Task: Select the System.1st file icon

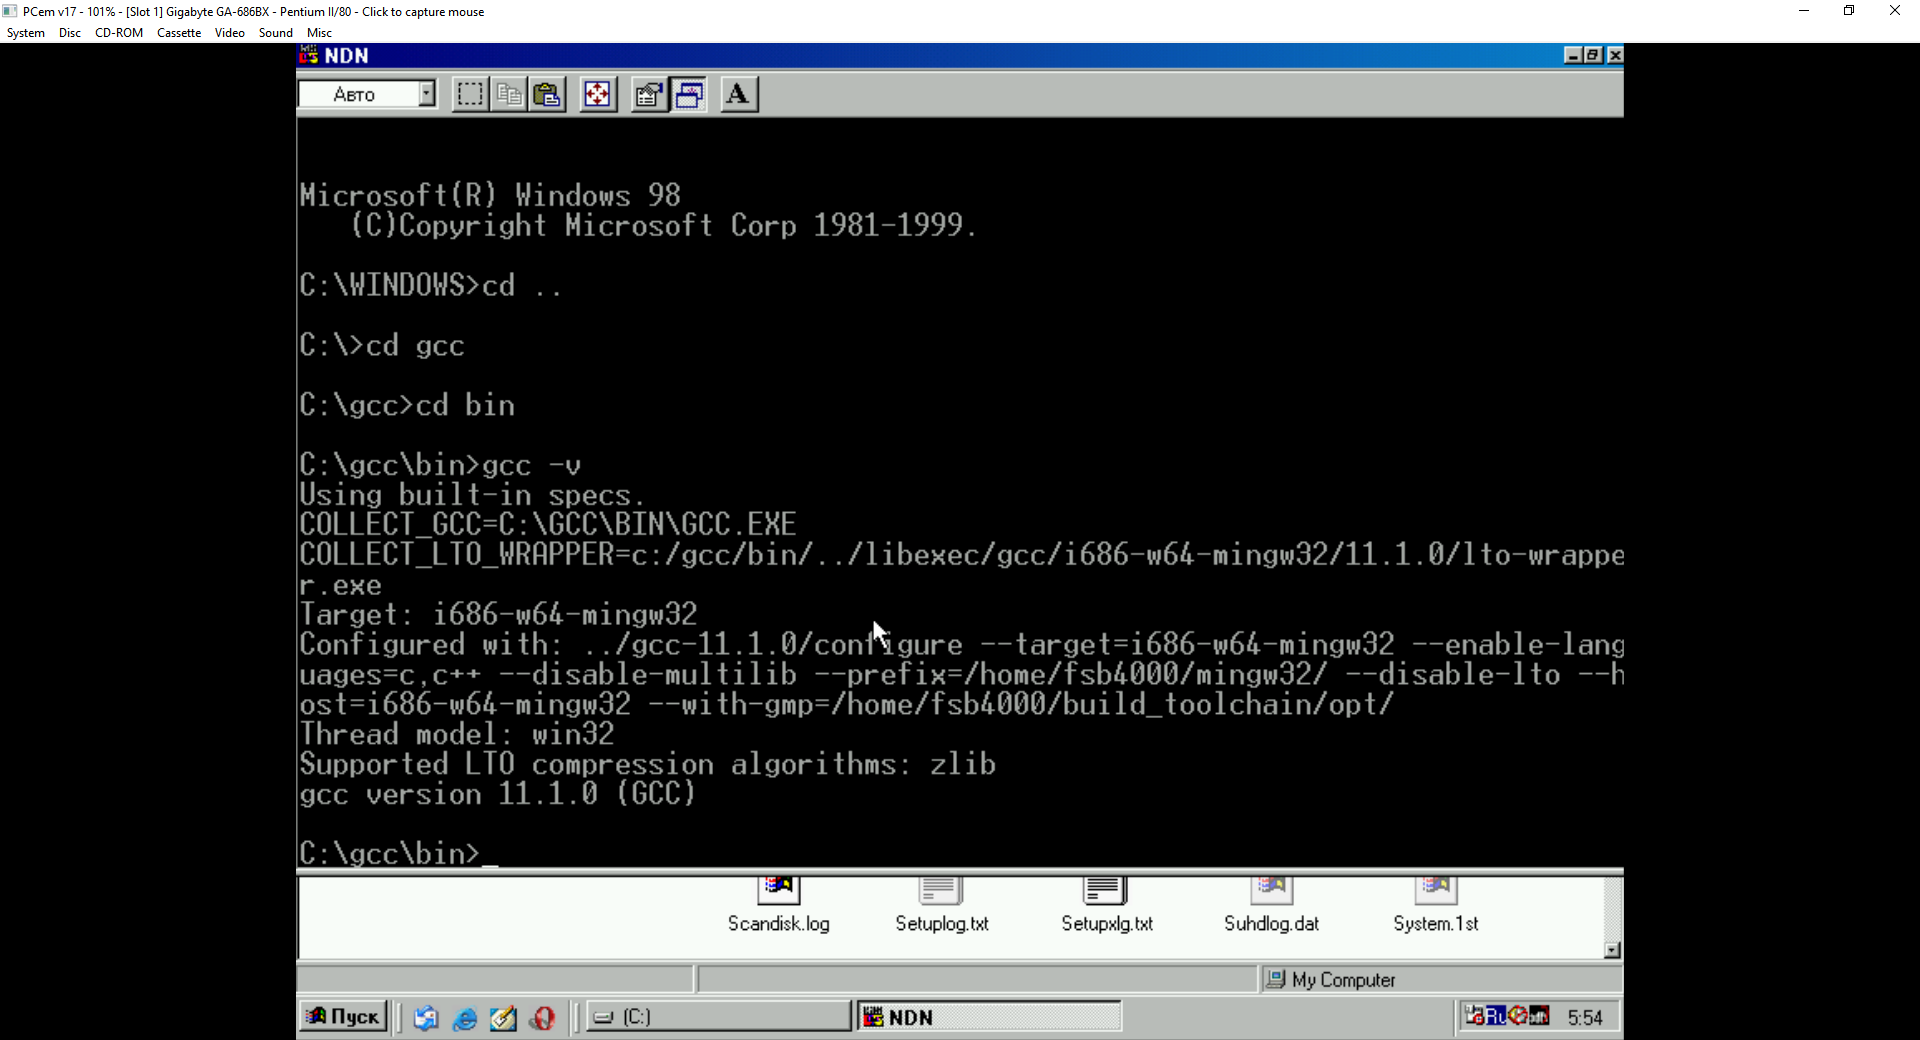Action: (x=1436, y=905)
